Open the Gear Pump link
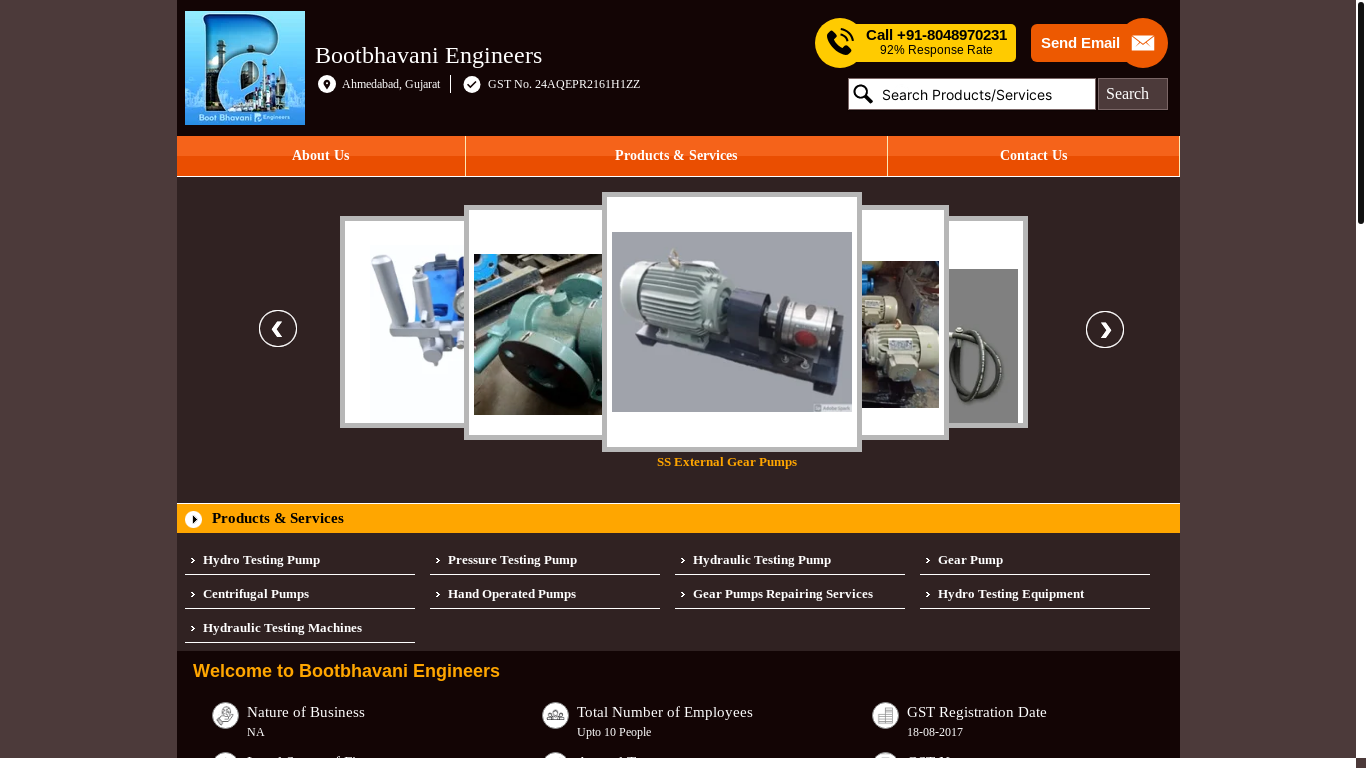The image size is (1366, 768). pos(970,560)
